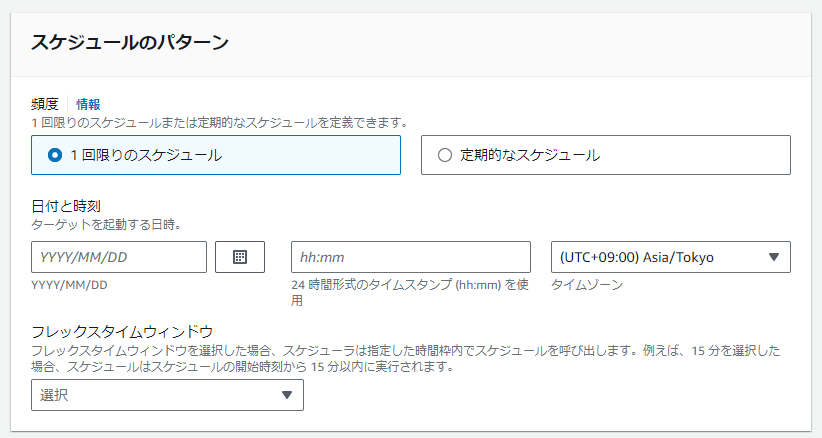The width and height of the screenshot is (822, 438).
Task: Open the 情報 link beside 頻度
Action: [x=88, y=104]
